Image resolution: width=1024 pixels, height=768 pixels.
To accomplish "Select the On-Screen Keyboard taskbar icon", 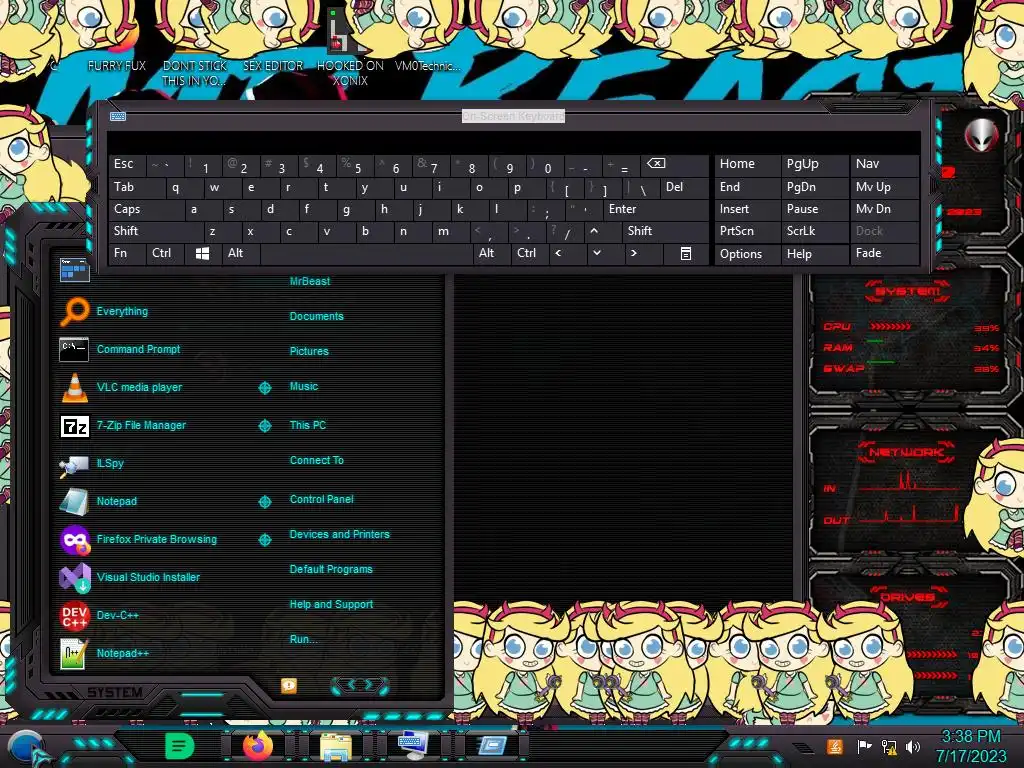I will pyautogui.click(x=413, y=744).
